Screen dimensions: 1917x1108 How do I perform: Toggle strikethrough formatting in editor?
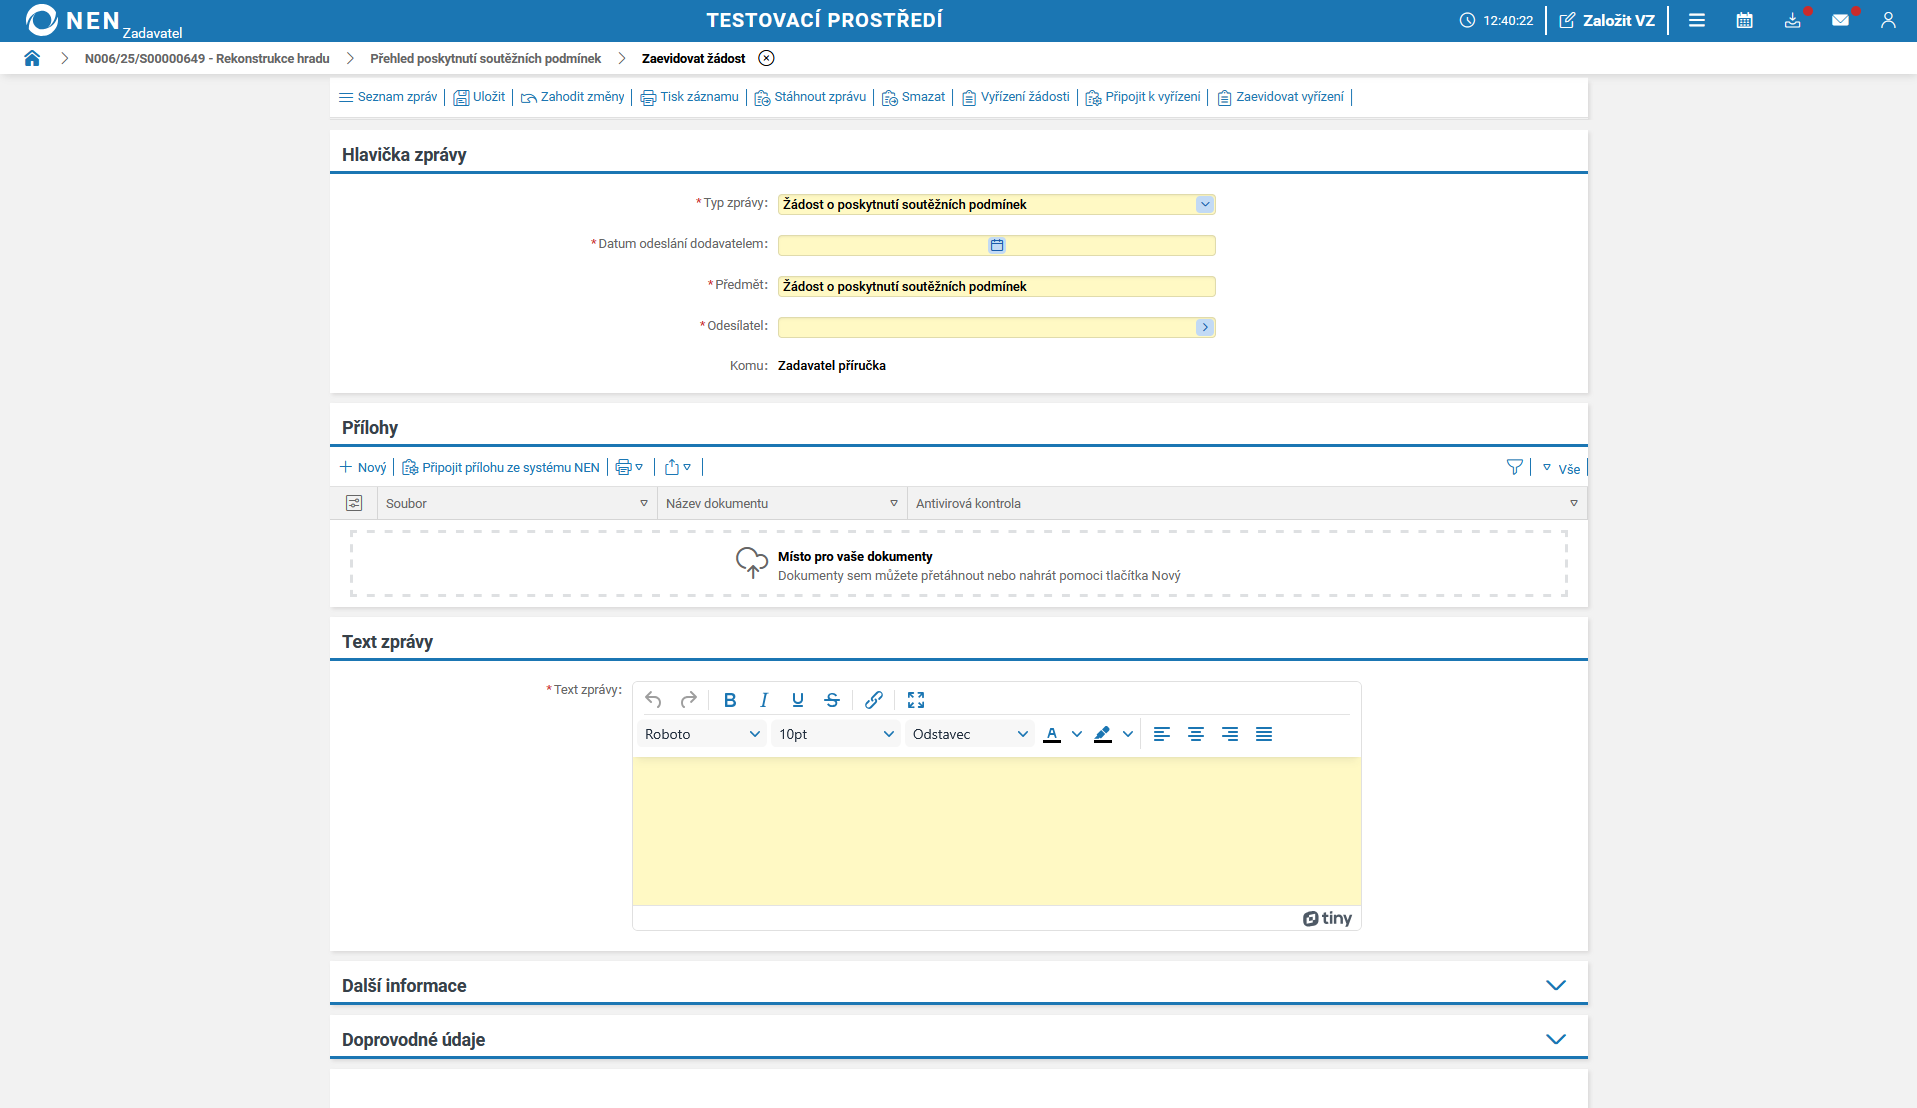tap(831, 700)
